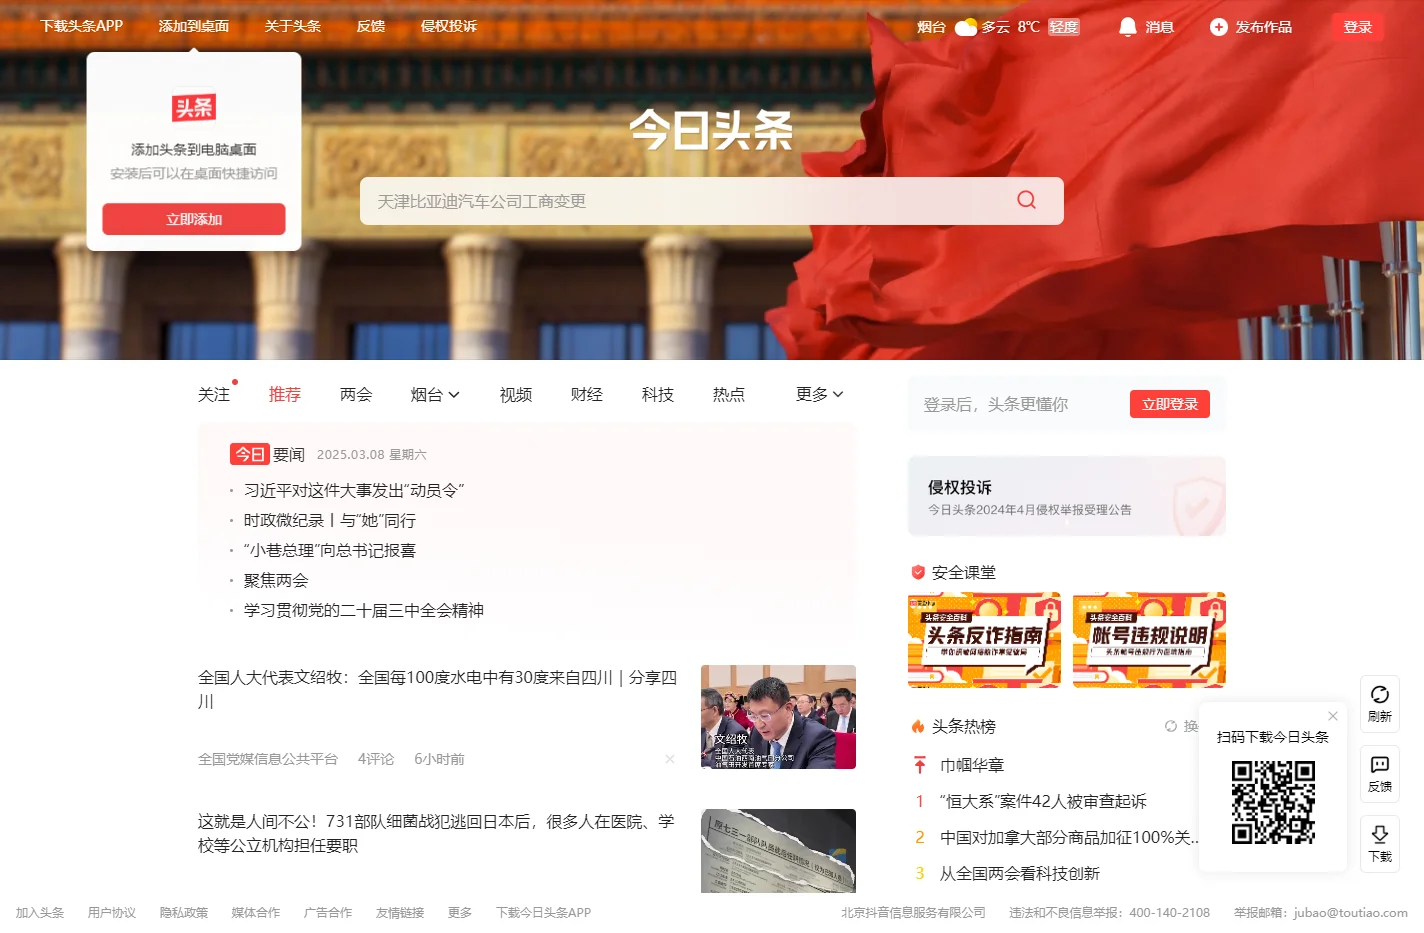Image resolution: width=1424 pixels, height=933 pixels.
Task: Open hot topic 巾帼华章
Action: (x=972, y=765)
